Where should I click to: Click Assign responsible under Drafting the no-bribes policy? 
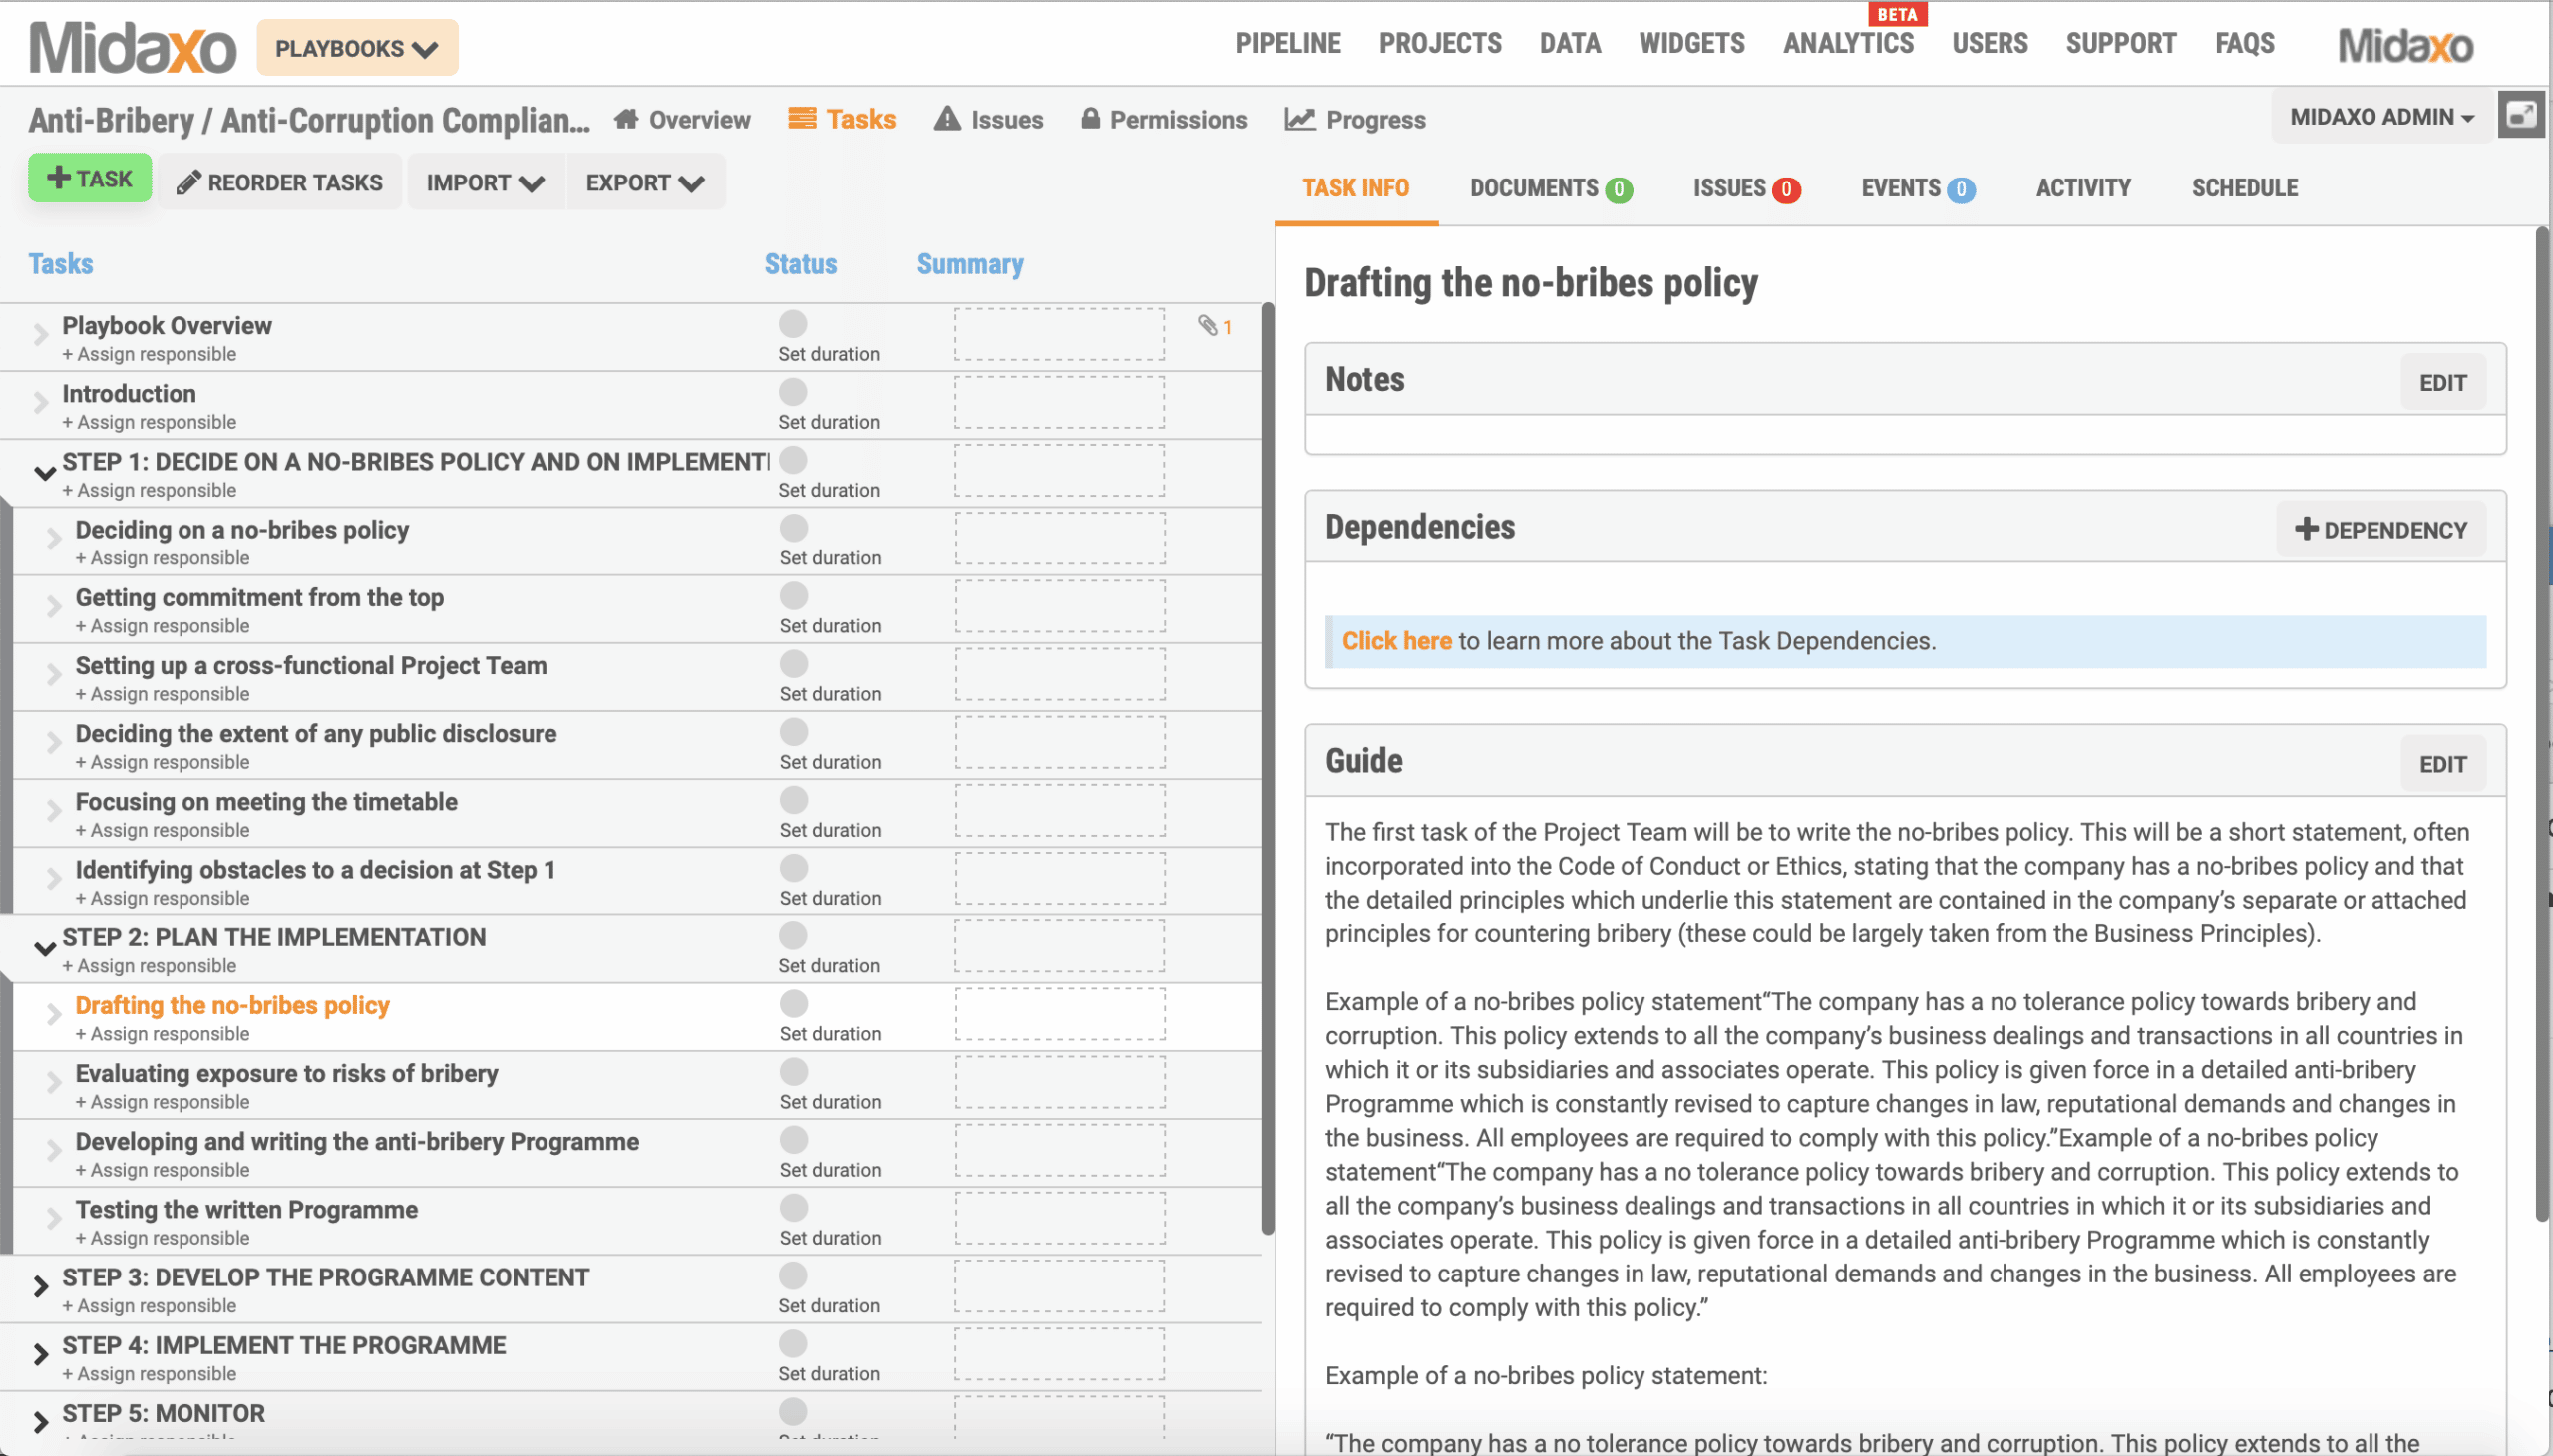point(162,1034)
